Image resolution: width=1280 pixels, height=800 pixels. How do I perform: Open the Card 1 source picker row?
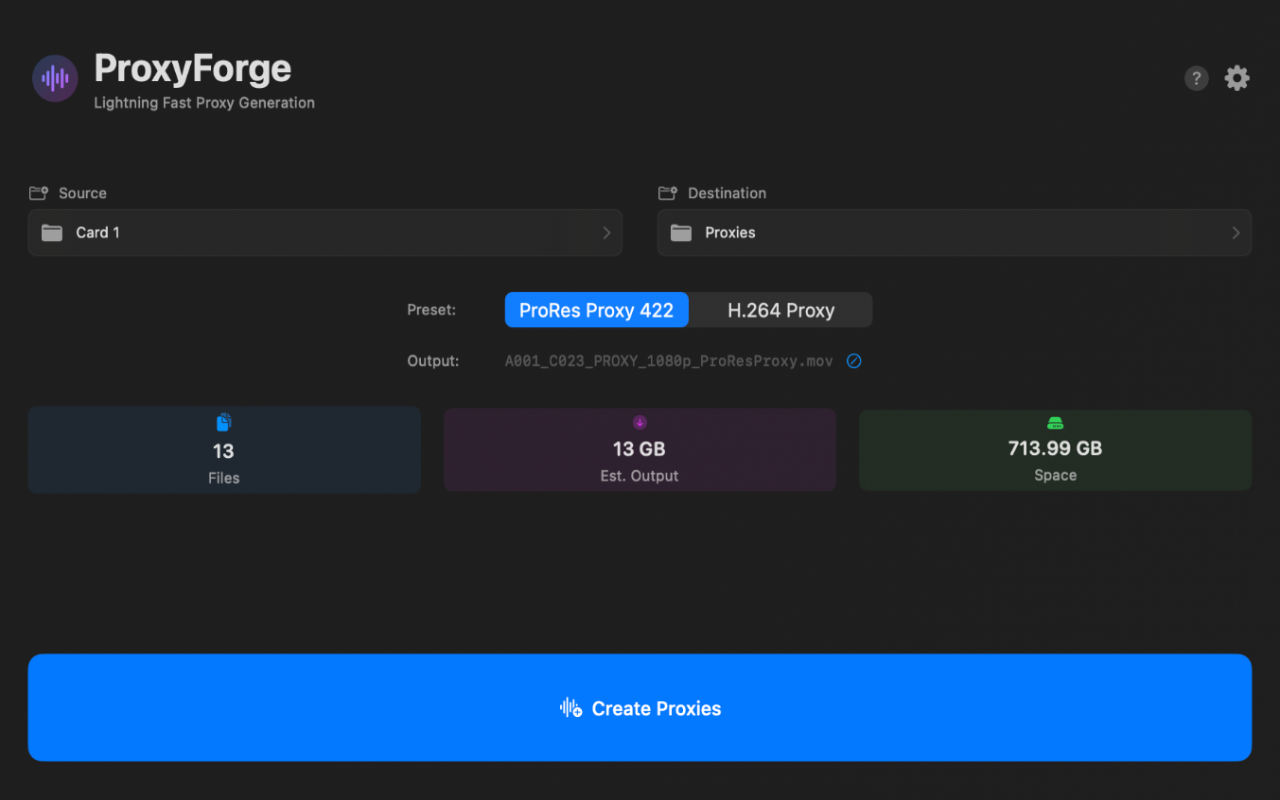[325, 232]
